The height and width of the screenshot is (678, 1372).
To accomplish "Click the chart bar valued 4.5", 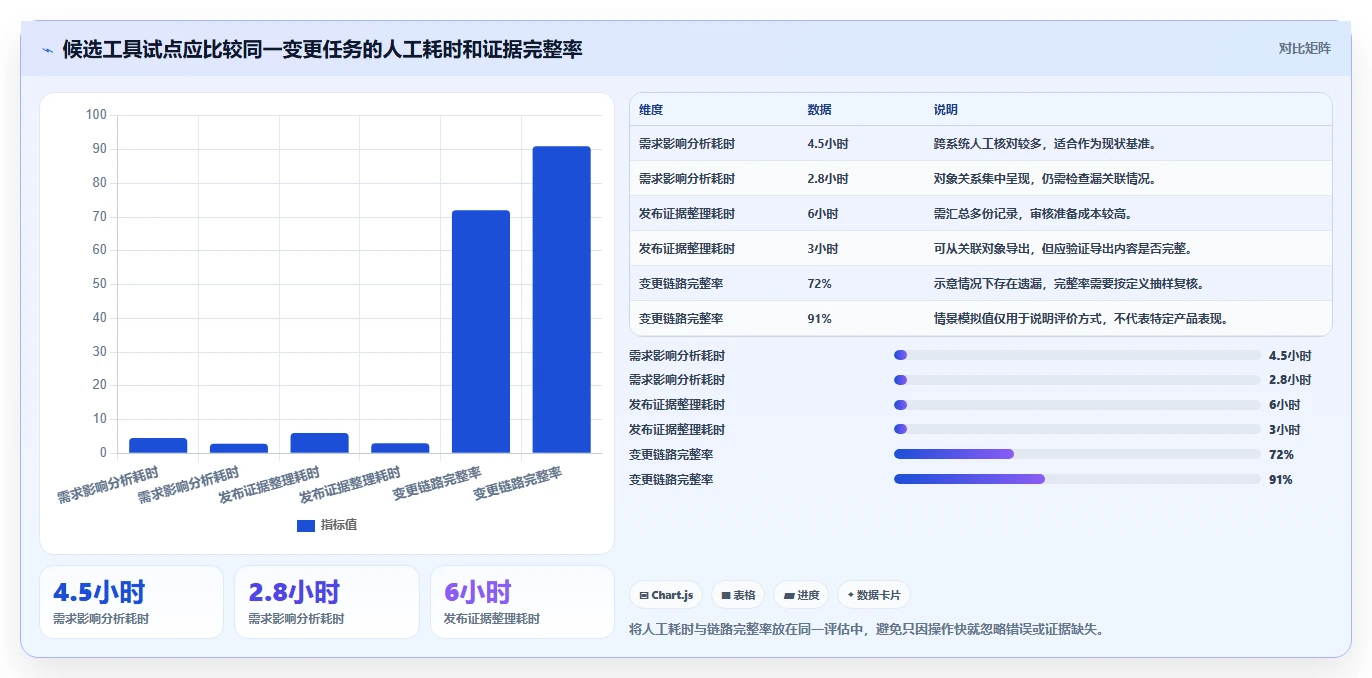I will pyautogui.click(x=158, y=446).
